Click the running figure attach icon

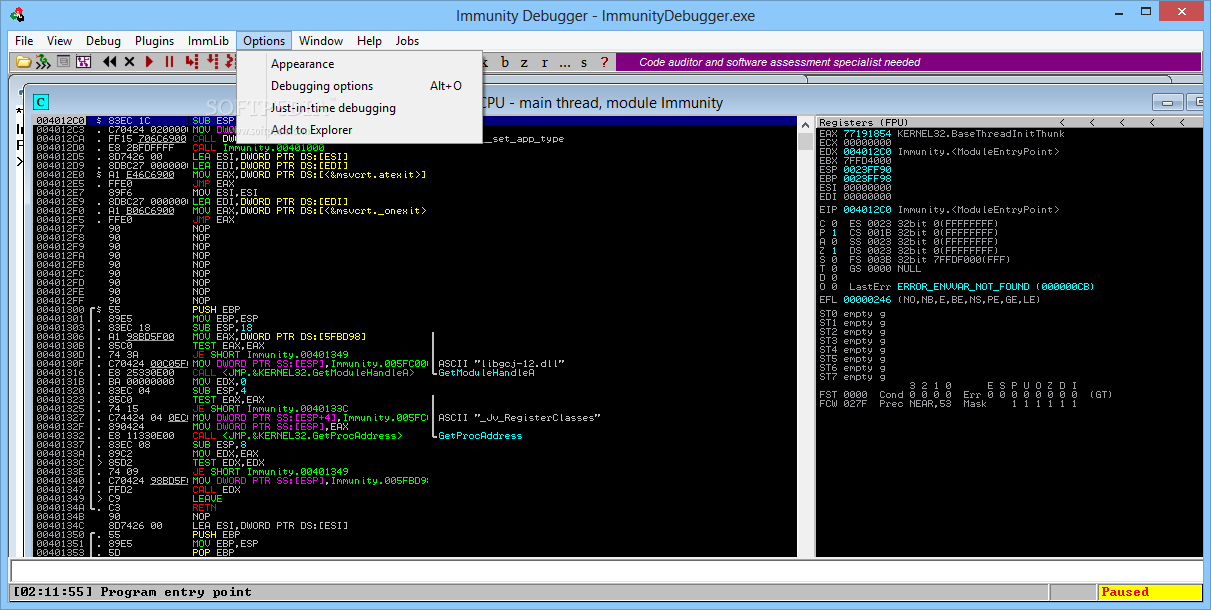click(x=42, y=62)
